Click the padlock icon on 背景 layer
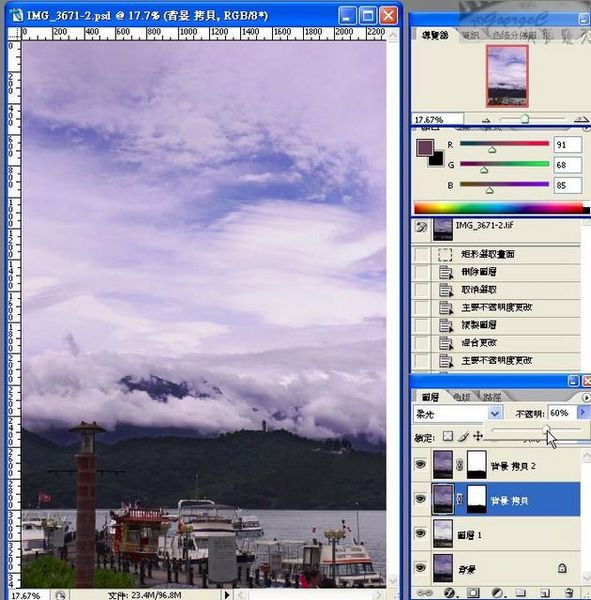This screenshot has height=600, width=591. (x=562, y=568)
